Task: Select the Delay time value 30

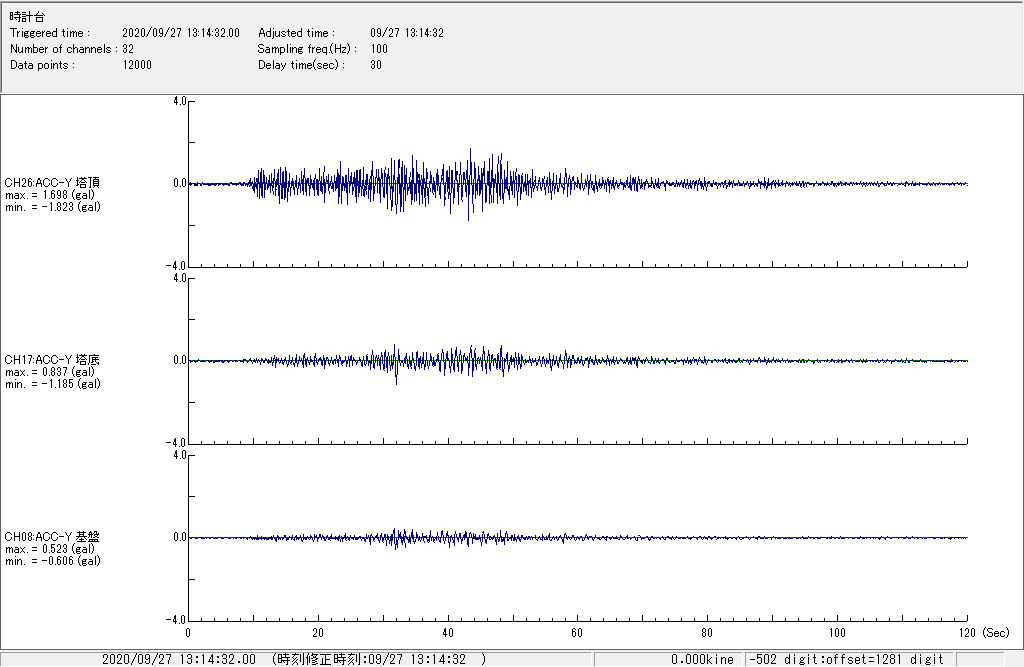Action: point(376,65)
